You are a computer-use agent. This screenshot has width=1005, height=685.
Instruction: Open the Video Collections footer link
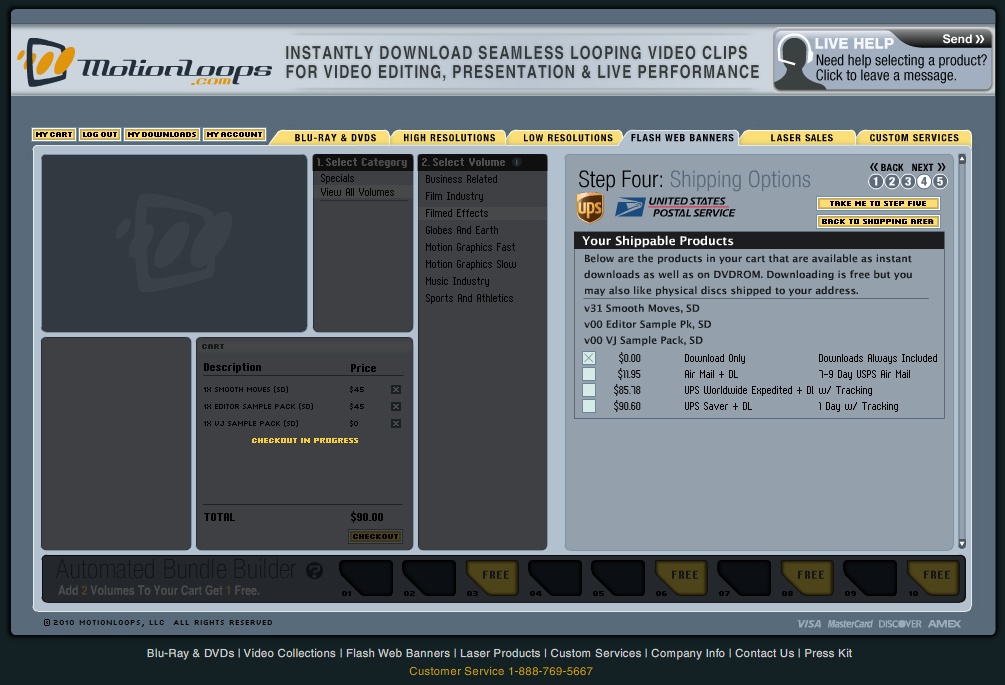pyautogui.click(x=290, y=653)
